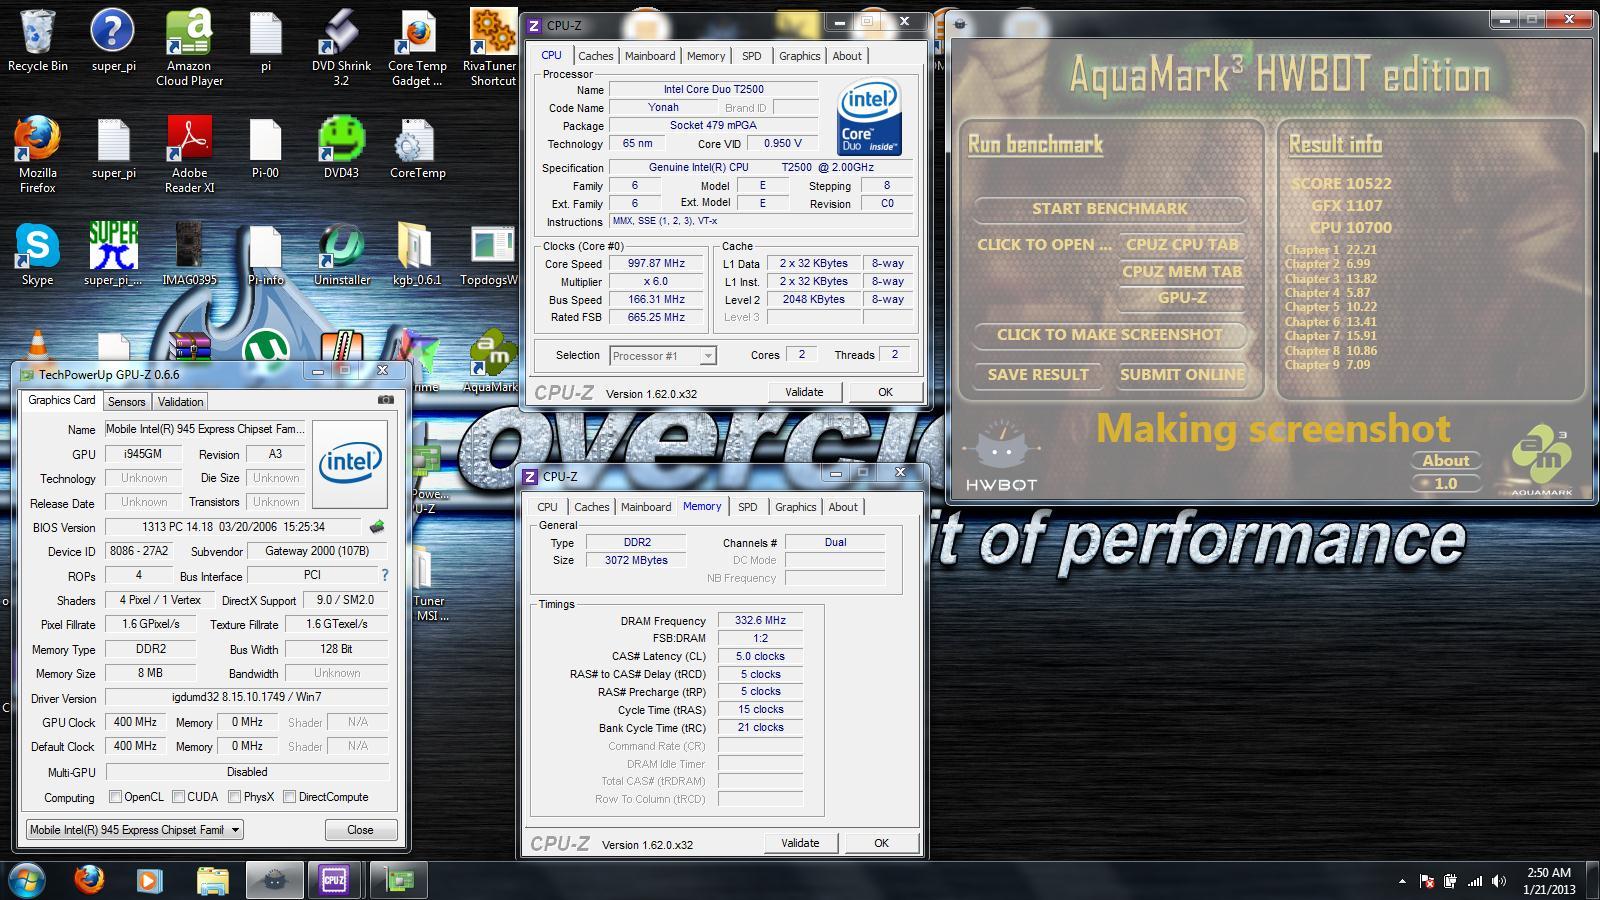1600x900 pixels.
Task: Launch the Uninstaller desktop icon
Action: tap(341, 254)
